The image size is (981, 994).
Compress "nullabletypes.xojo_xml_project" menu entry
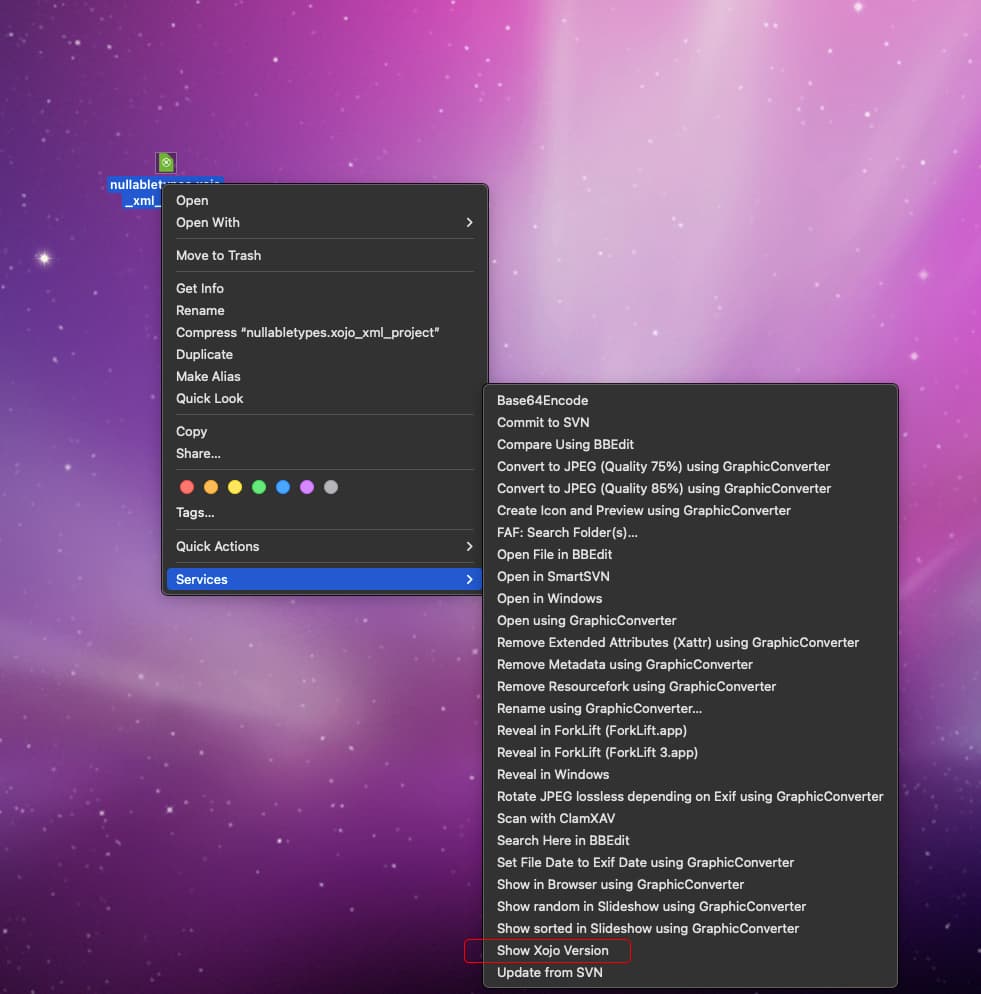tap(324, 333)
